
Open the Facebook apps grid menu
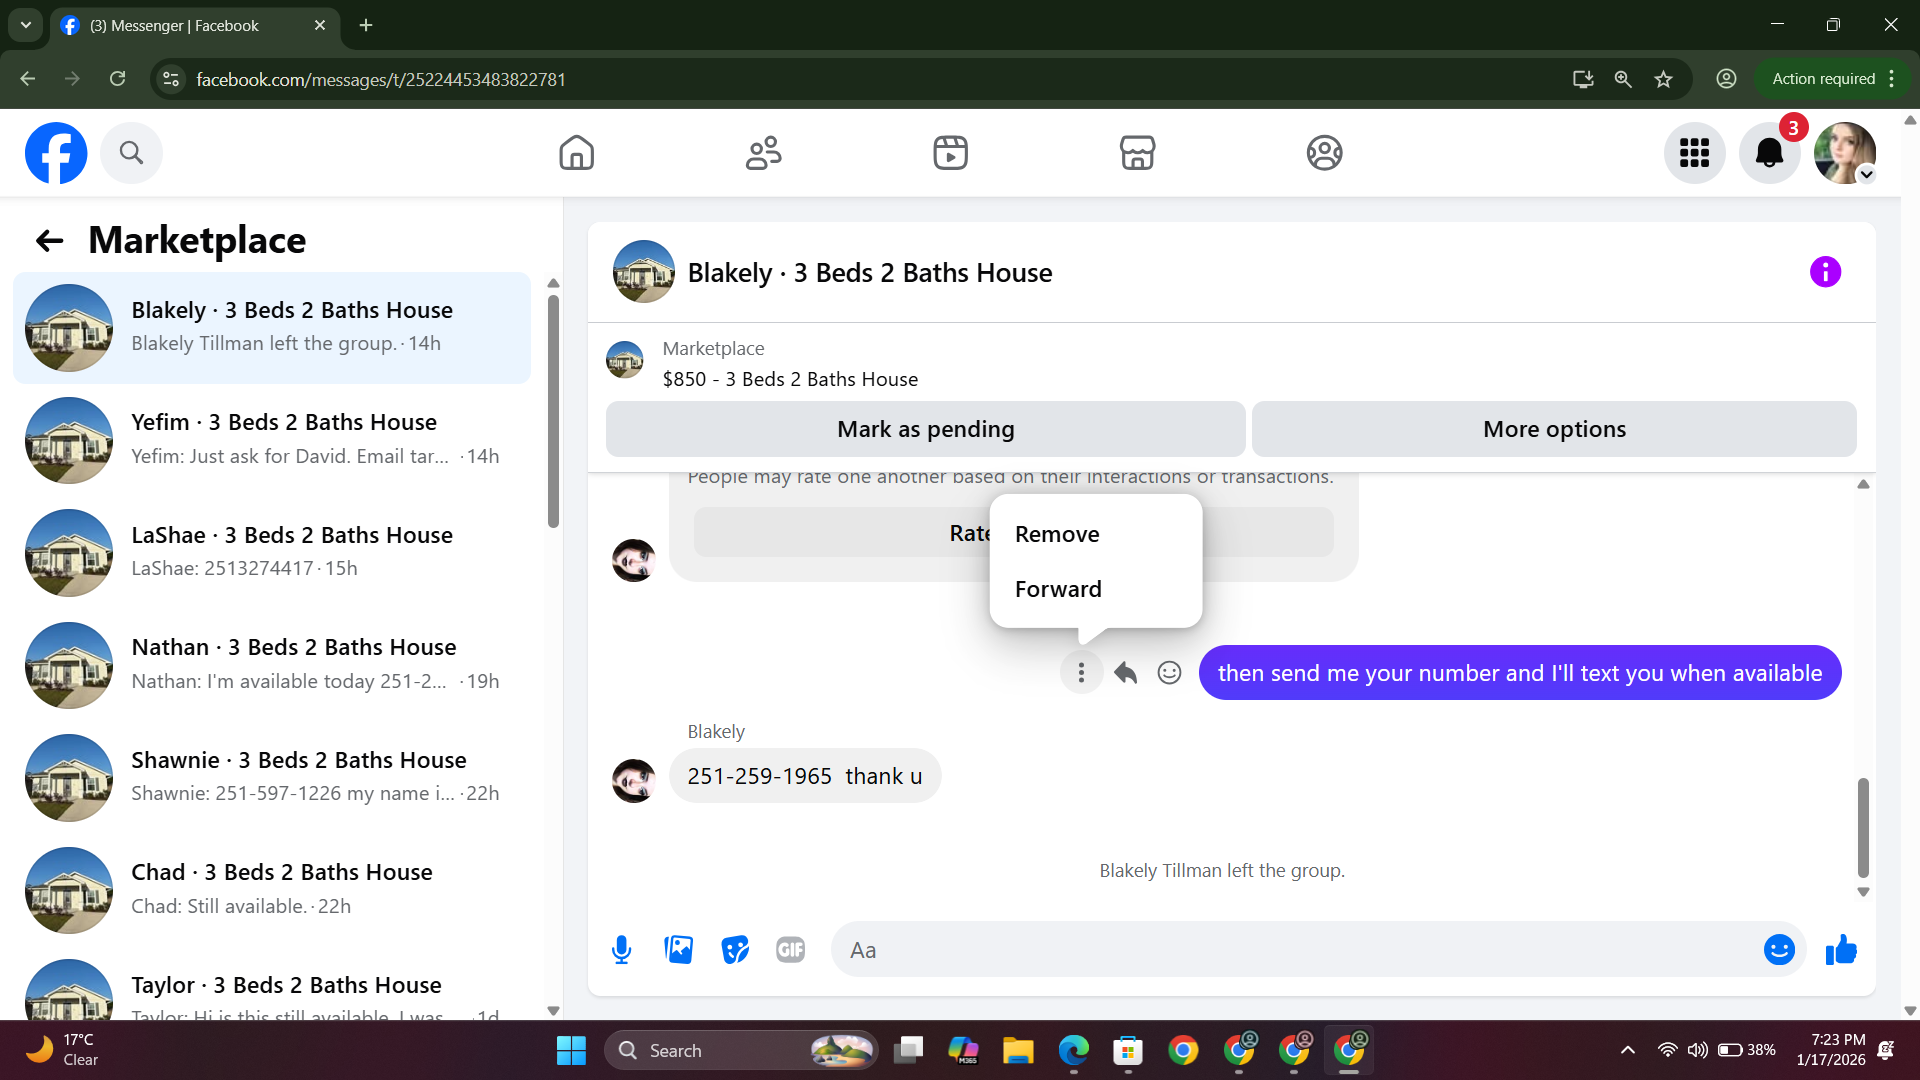click(1694, 153)
